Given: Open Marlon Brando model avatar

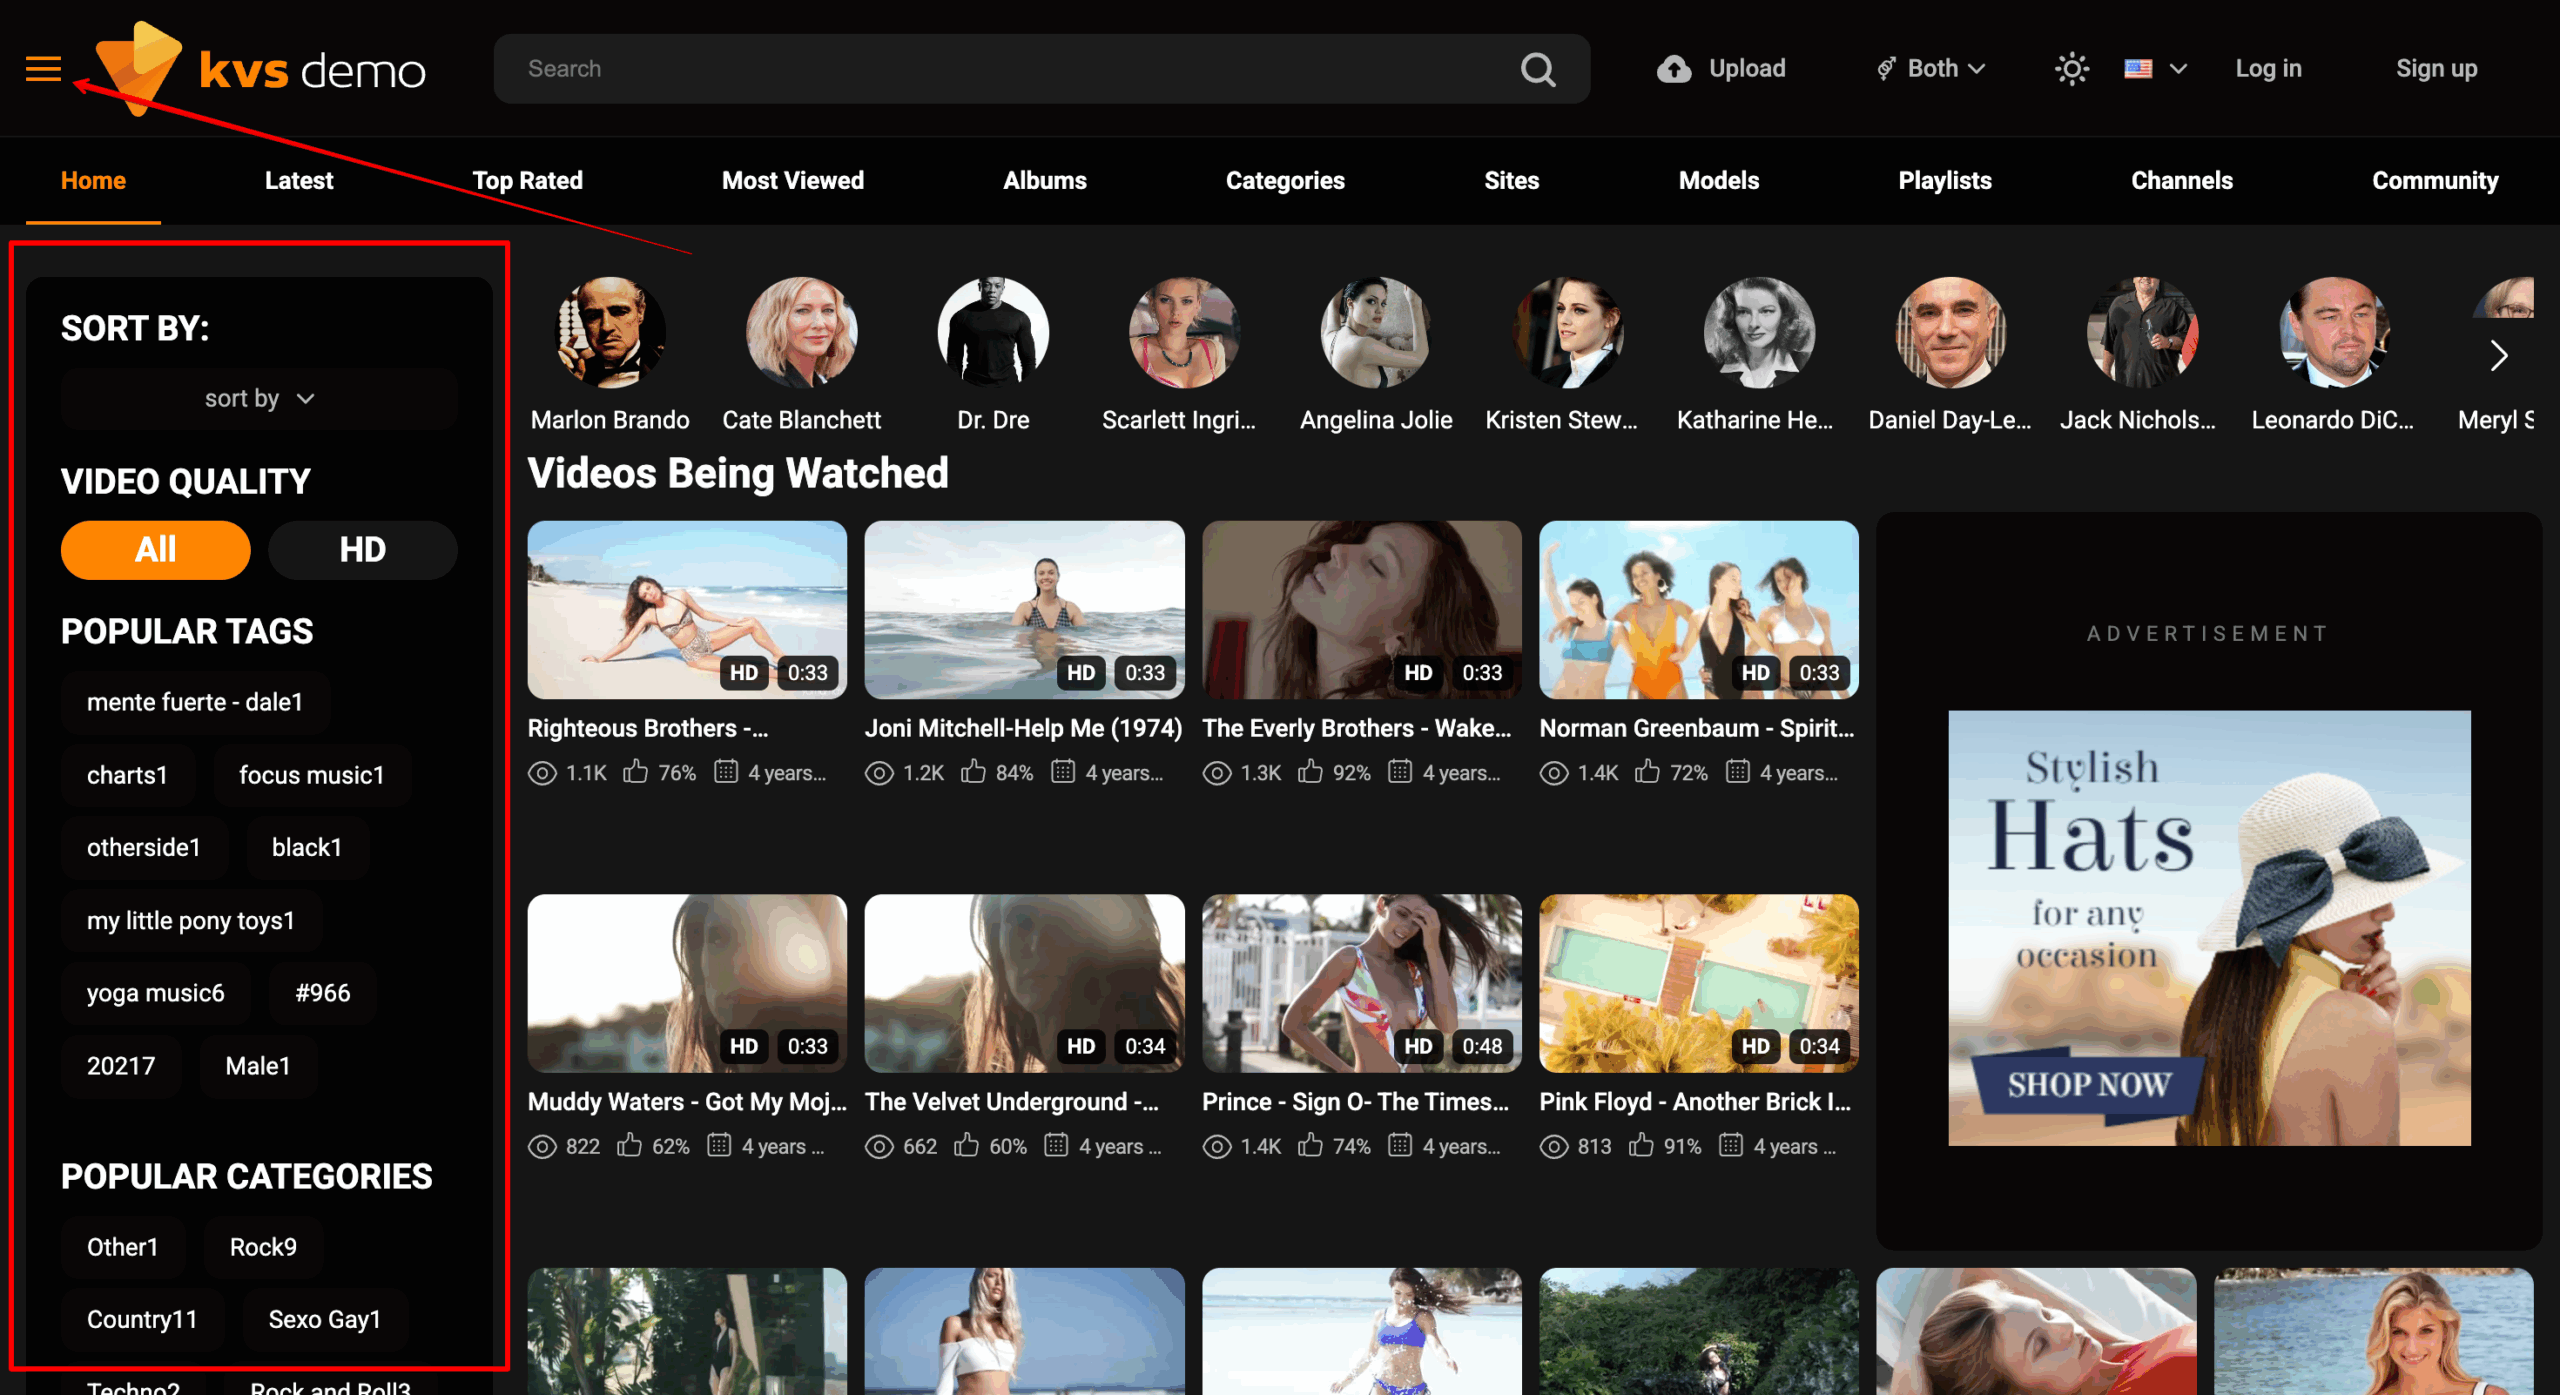Looking at the screenshot, I should click(x=609, y=333).
